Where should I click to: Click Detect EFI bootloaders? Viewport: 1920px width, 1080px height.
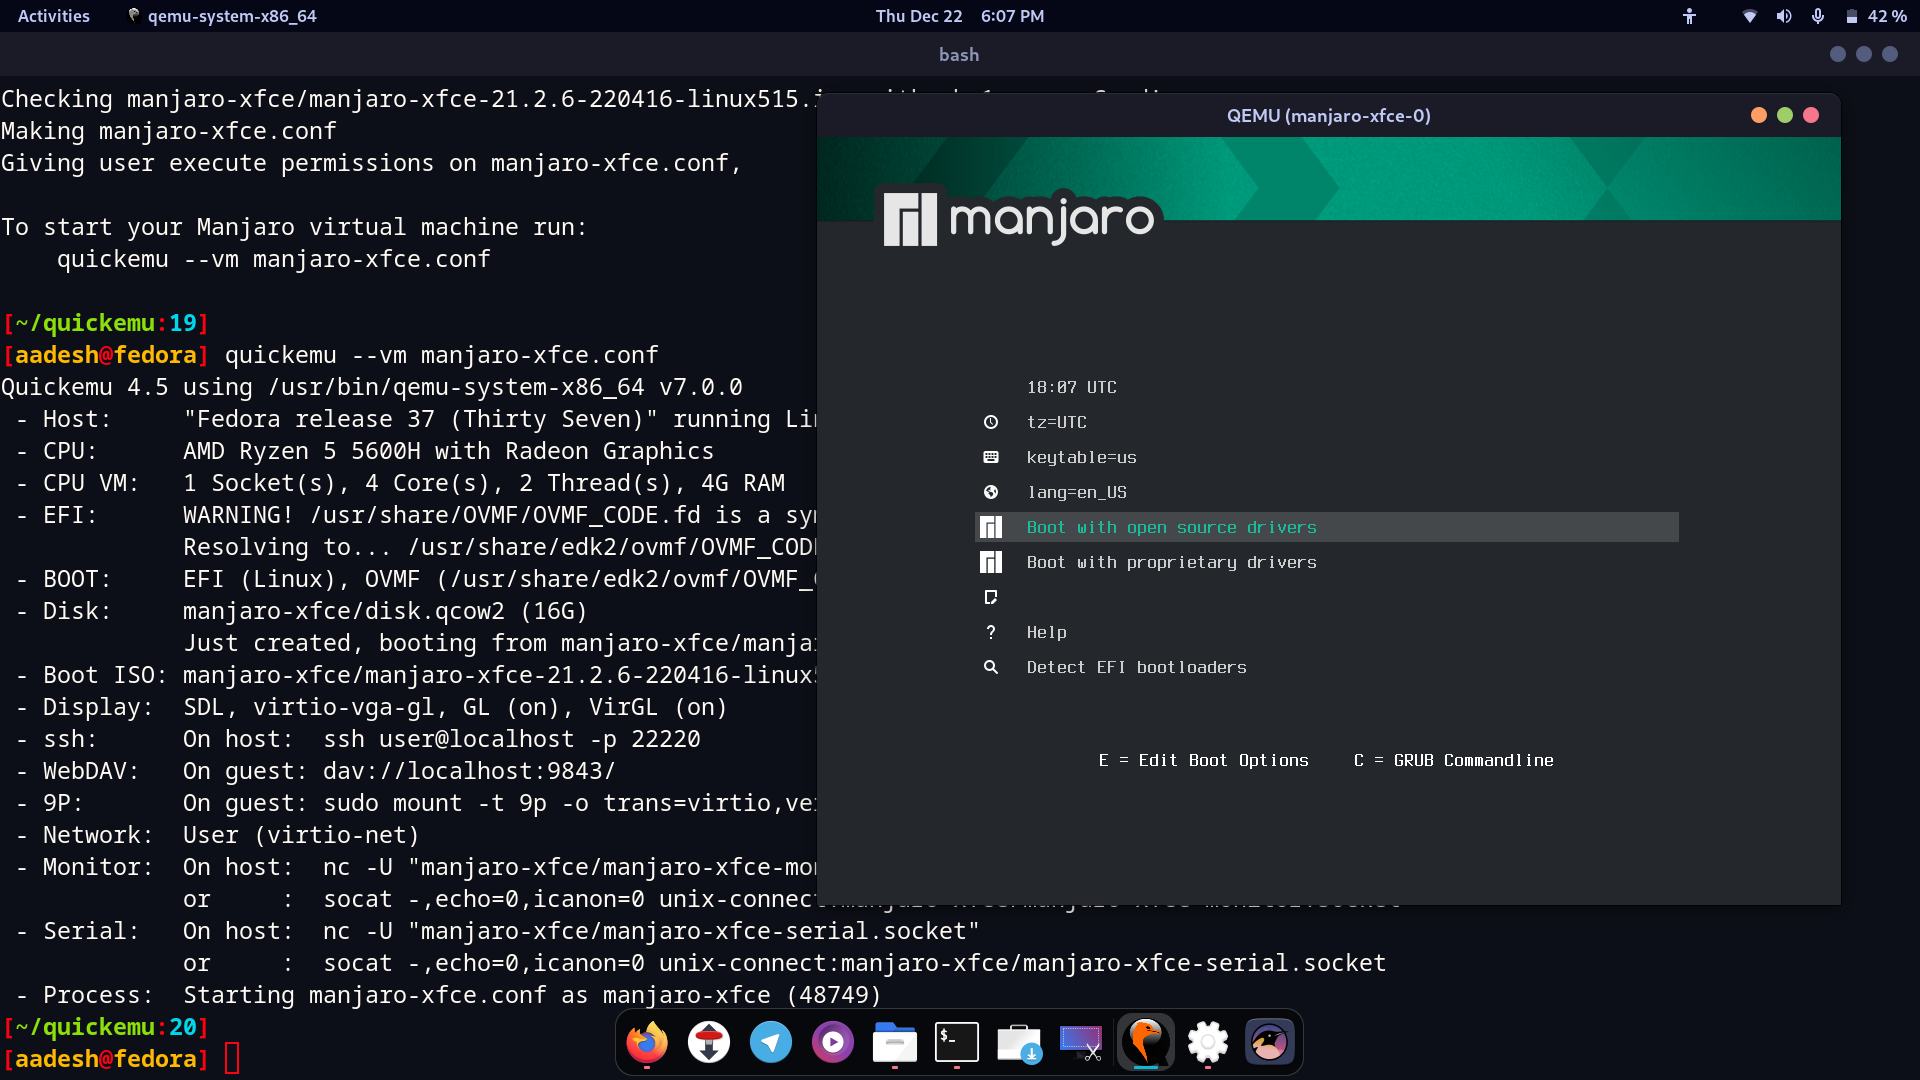point(1136,666)
